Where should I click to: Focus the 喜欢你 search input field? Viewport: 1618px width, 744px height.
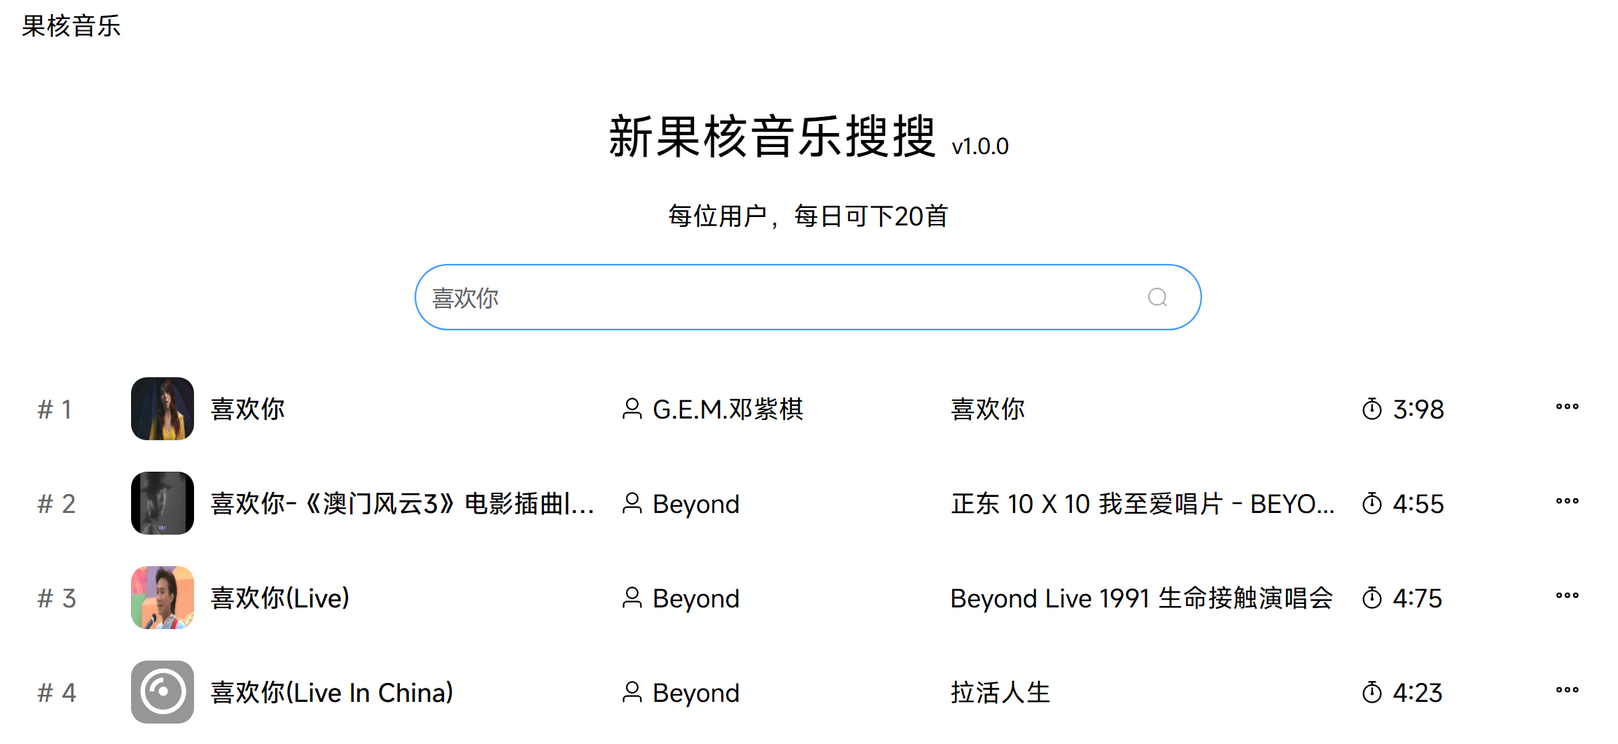[x=780, y=297]
